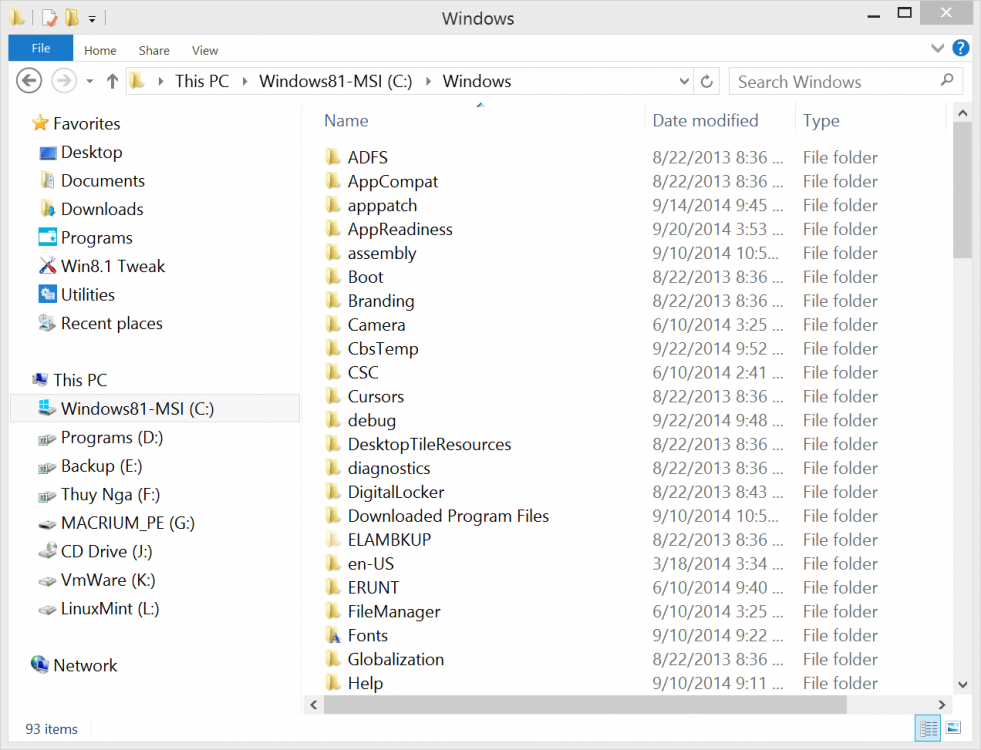Switch to Details view in status bar
Screen dimensions: 981x750
(x=928, y=728)
